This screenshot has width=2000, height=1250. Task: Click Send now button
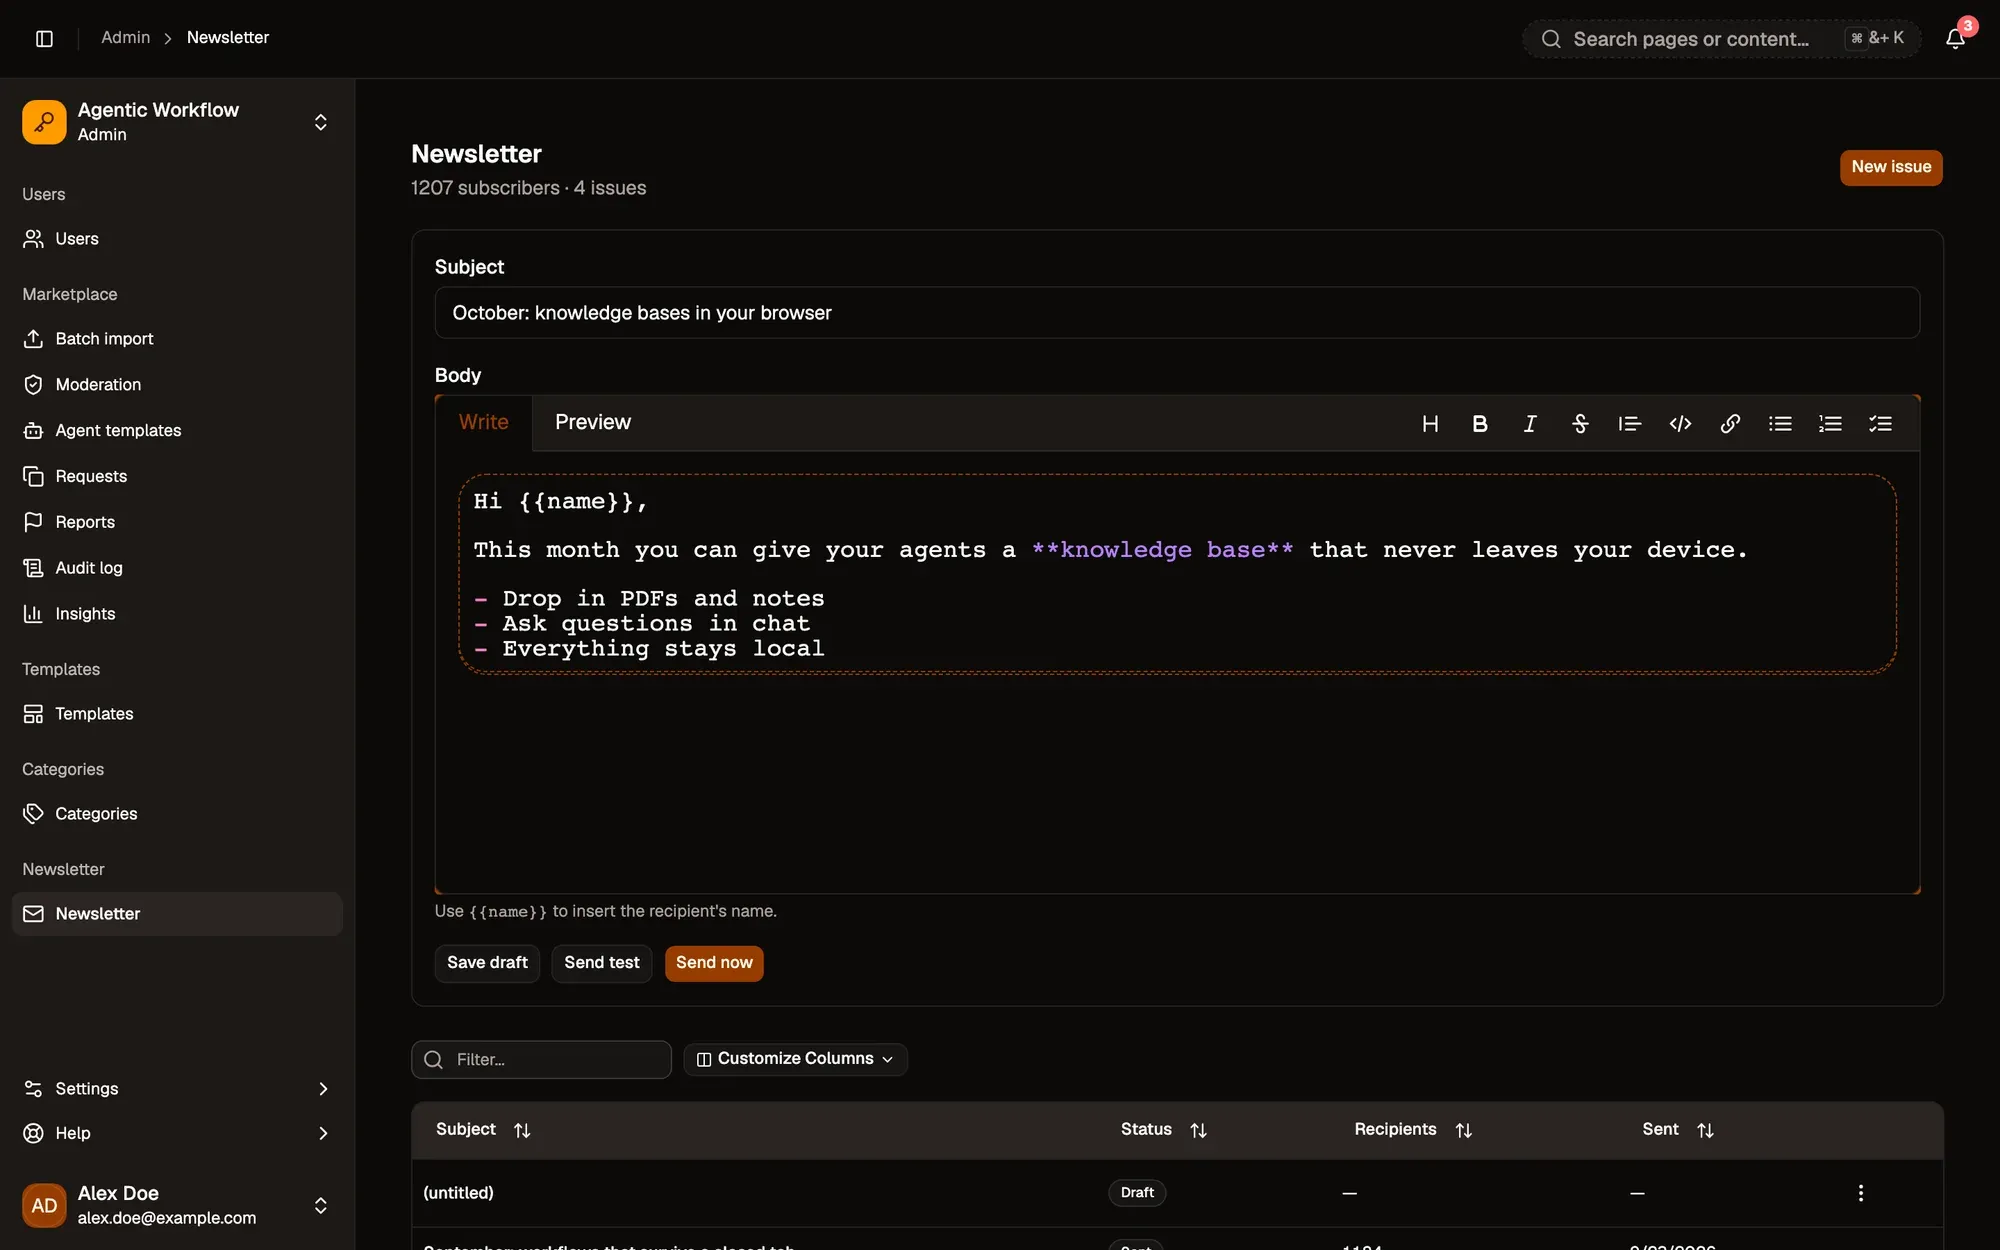[x=714, y=963]
